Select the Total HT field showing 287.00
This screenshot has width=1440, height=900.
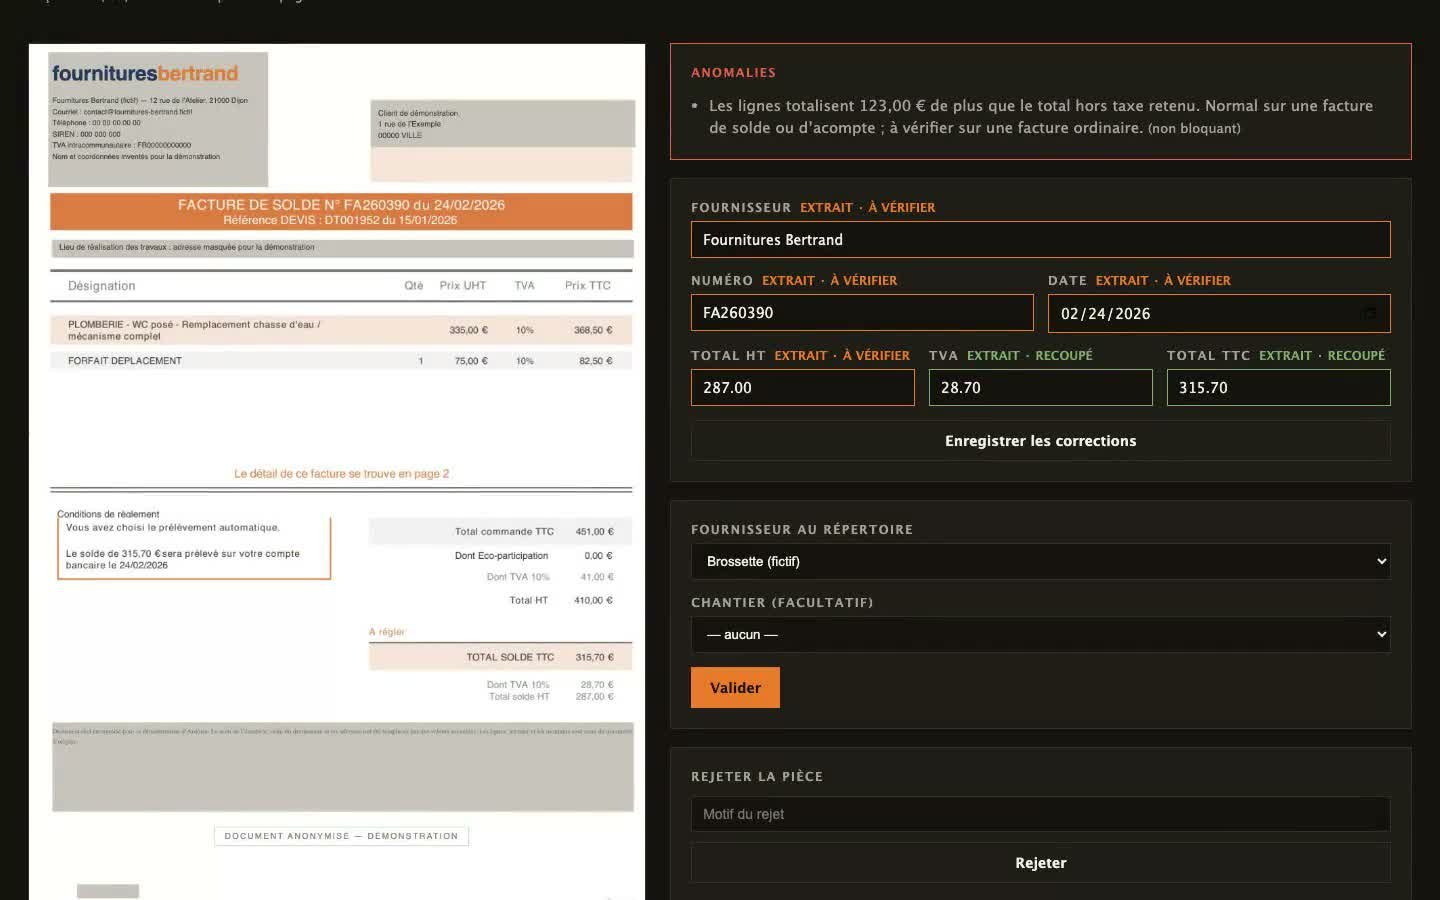point(802,388)
